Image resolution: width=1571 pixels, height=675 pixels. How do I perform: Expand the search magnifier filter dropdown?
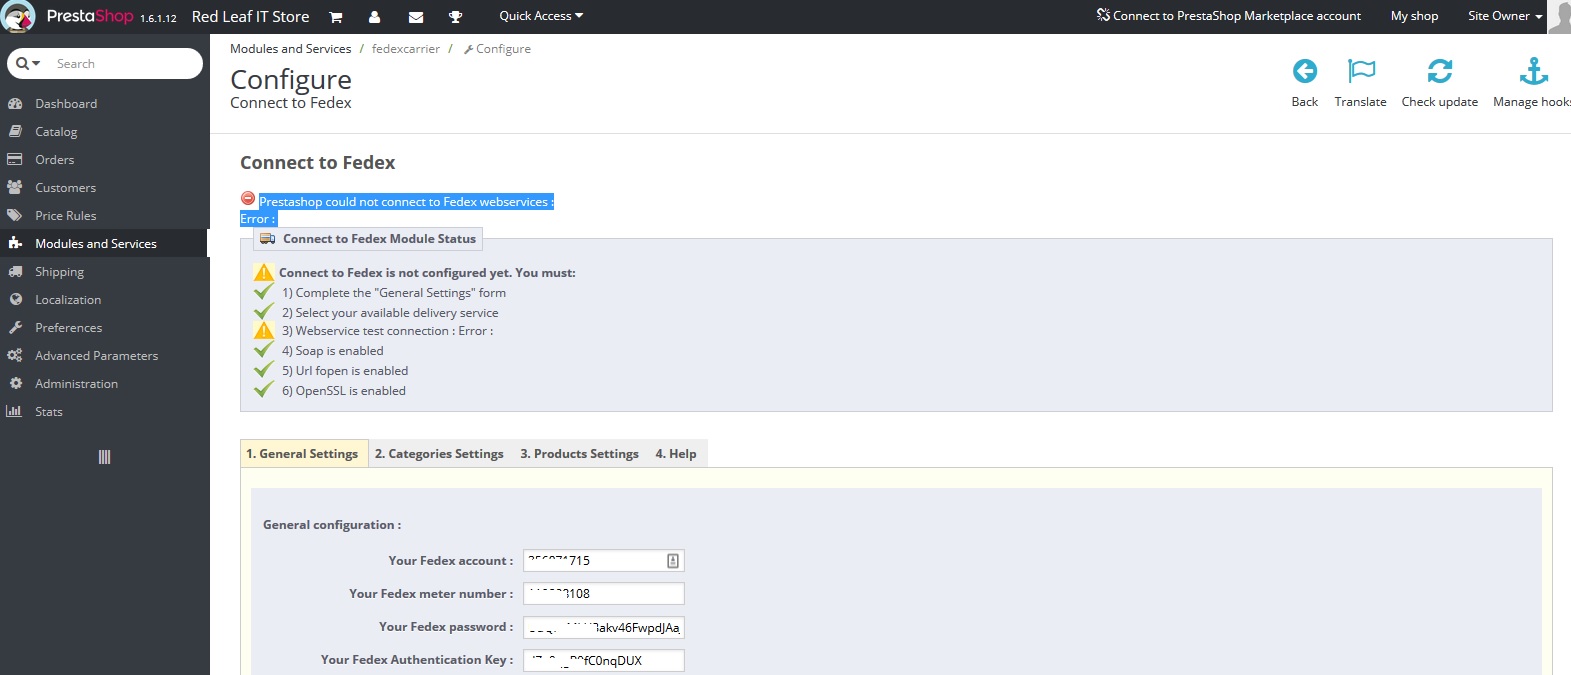(28, 63)
